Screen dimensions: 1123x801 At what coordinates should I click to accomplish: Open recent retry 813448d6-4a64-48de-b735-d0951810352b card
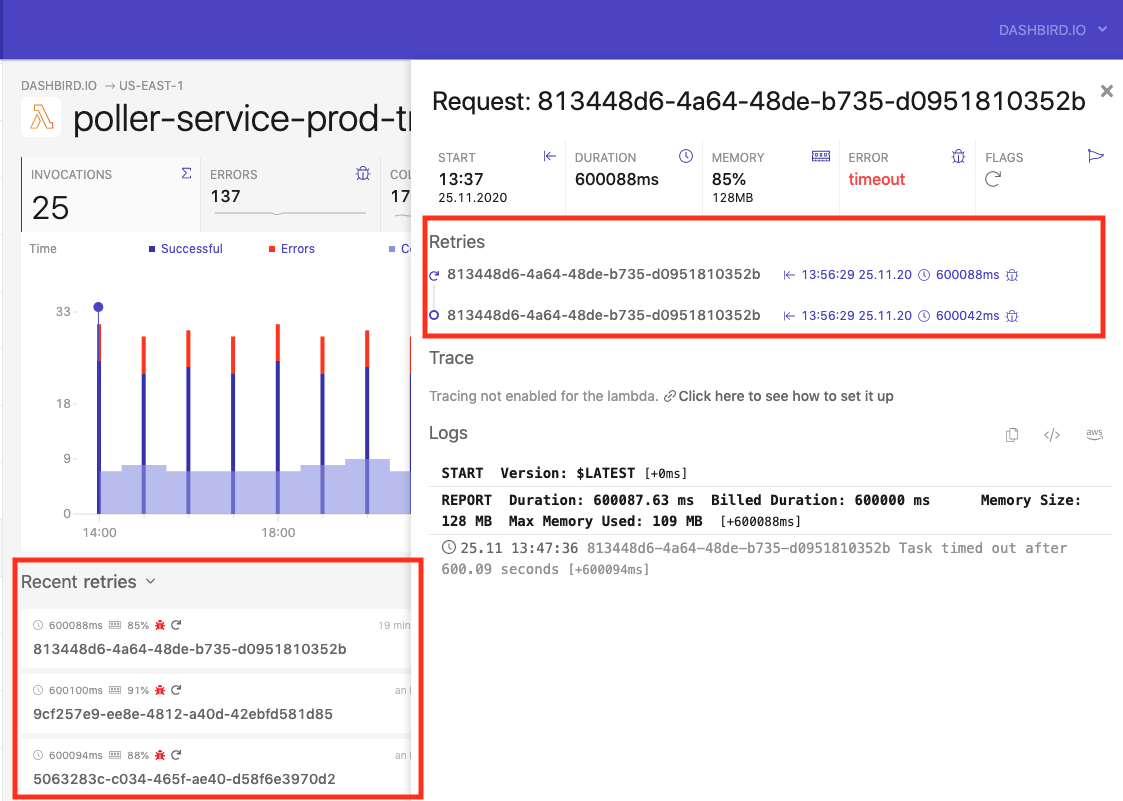pyautogui.click(x=216, y=638)
